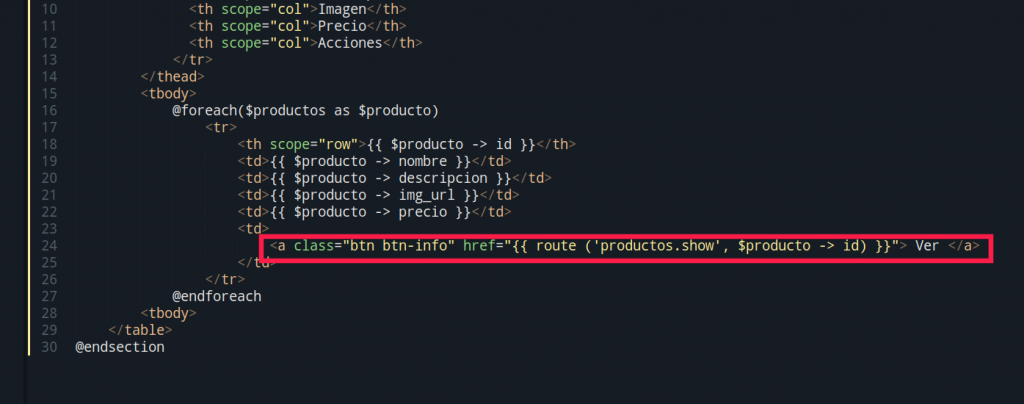Click 'nombre' in the Blade expression
The width and height of the screenshot is (1024, 404).
click(422, 161)
